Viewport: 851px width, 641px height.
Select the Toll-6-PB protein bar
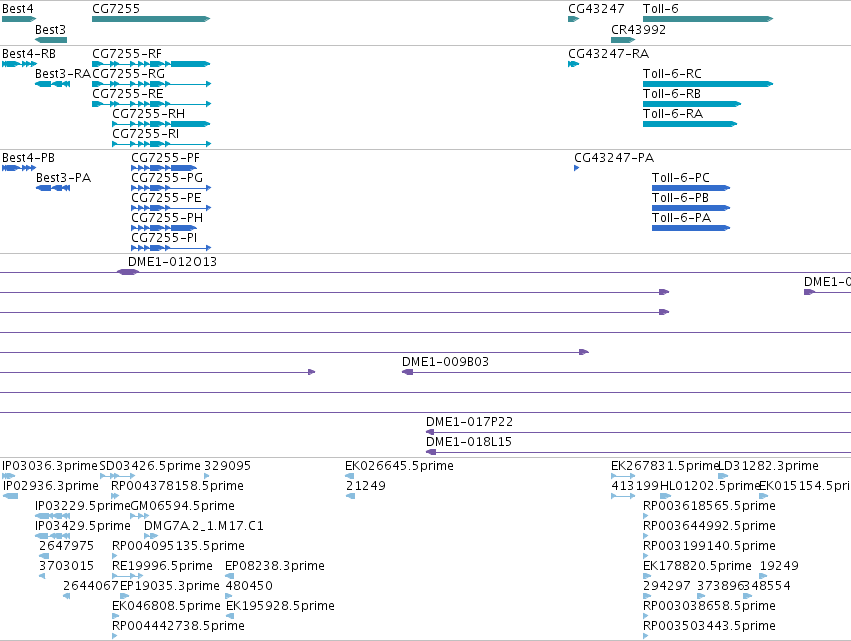691,208
